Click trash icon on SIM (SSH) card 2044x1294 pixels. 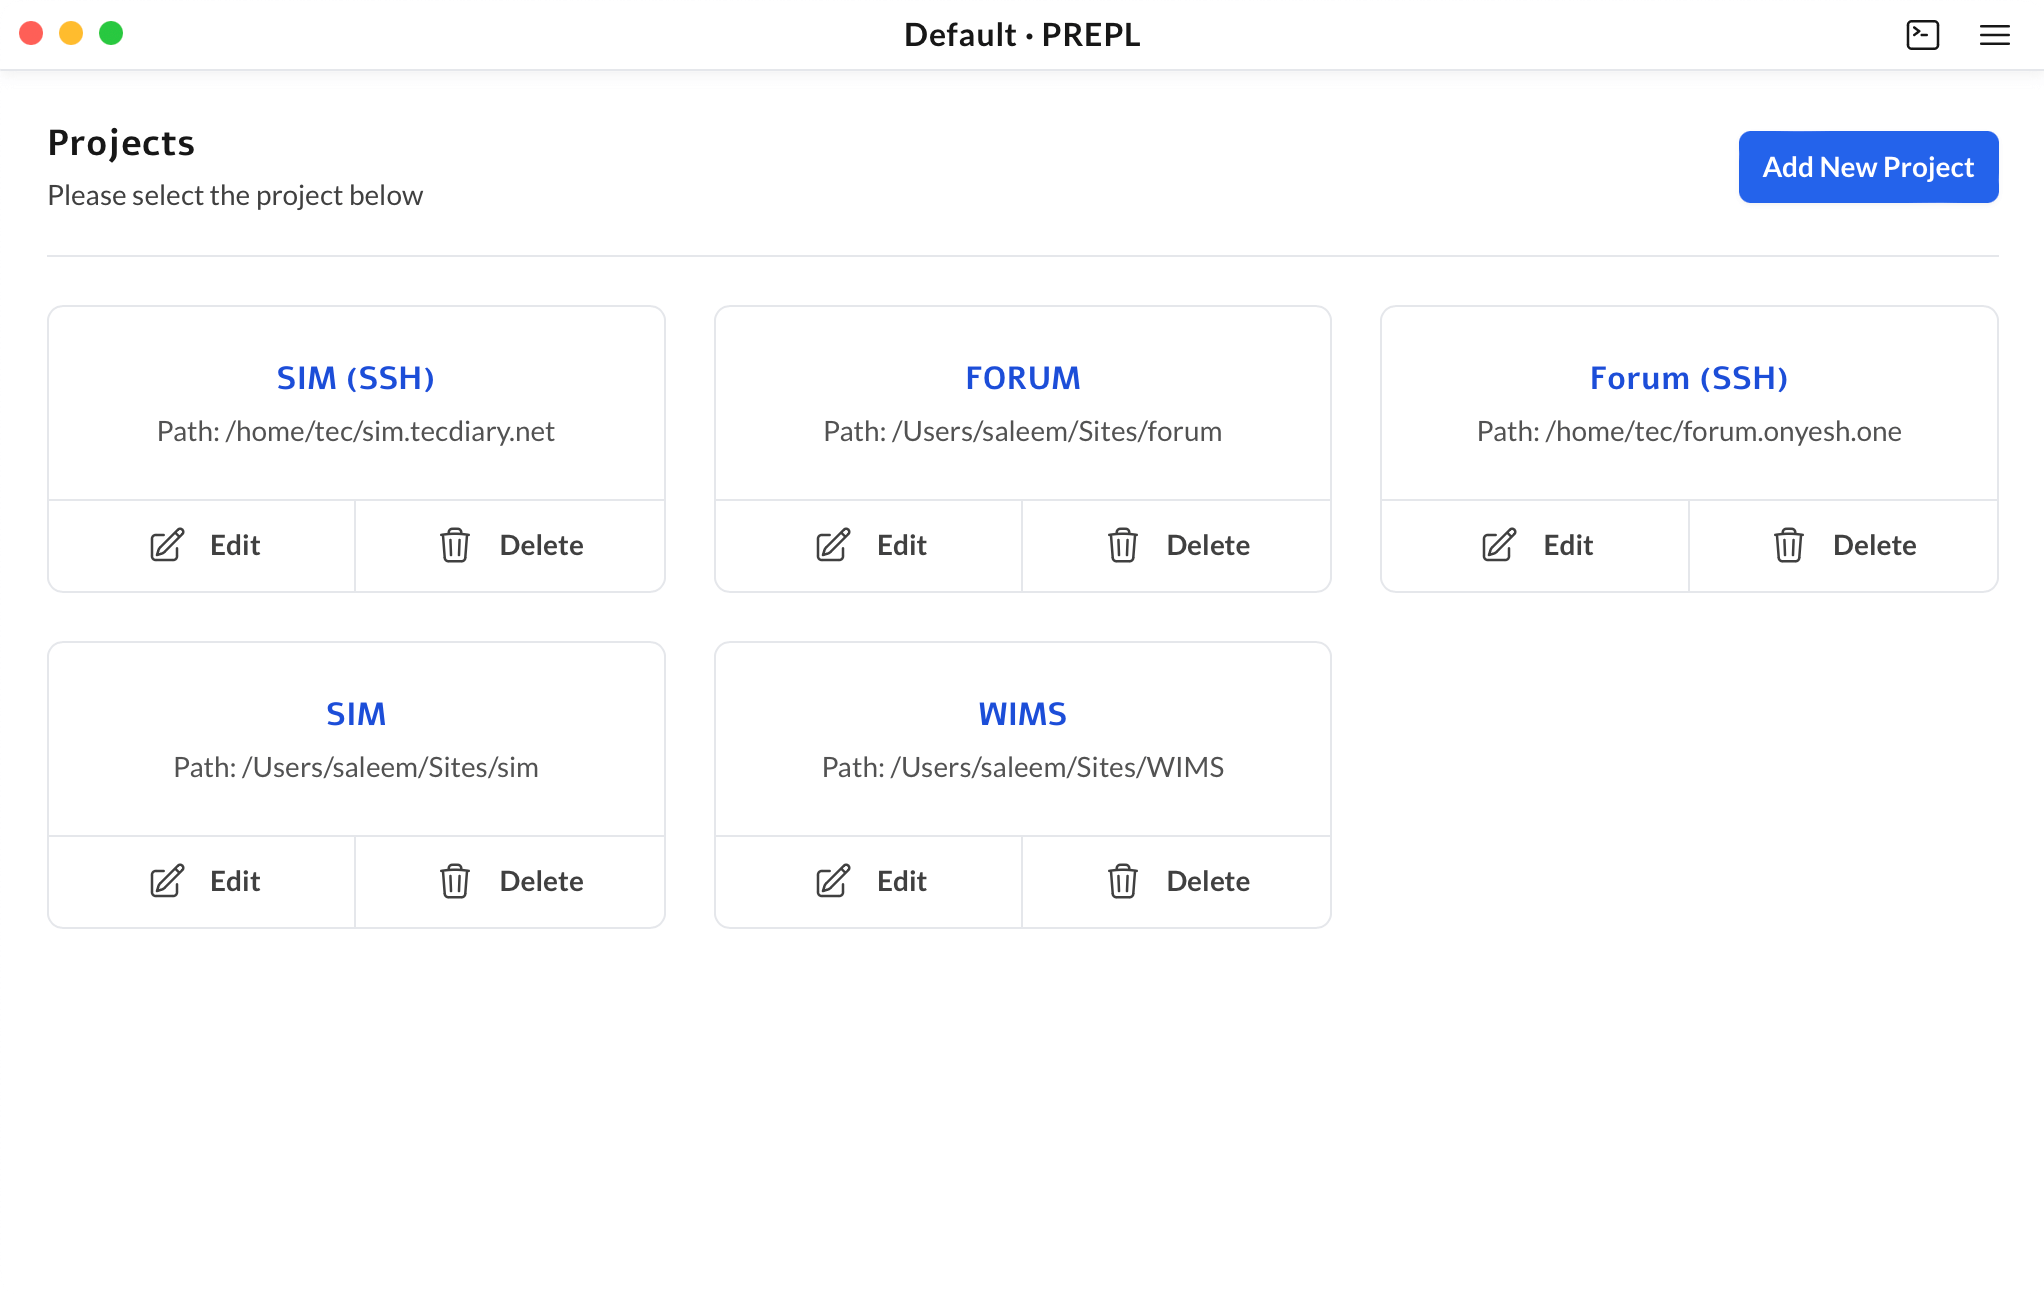pos(455,545)
